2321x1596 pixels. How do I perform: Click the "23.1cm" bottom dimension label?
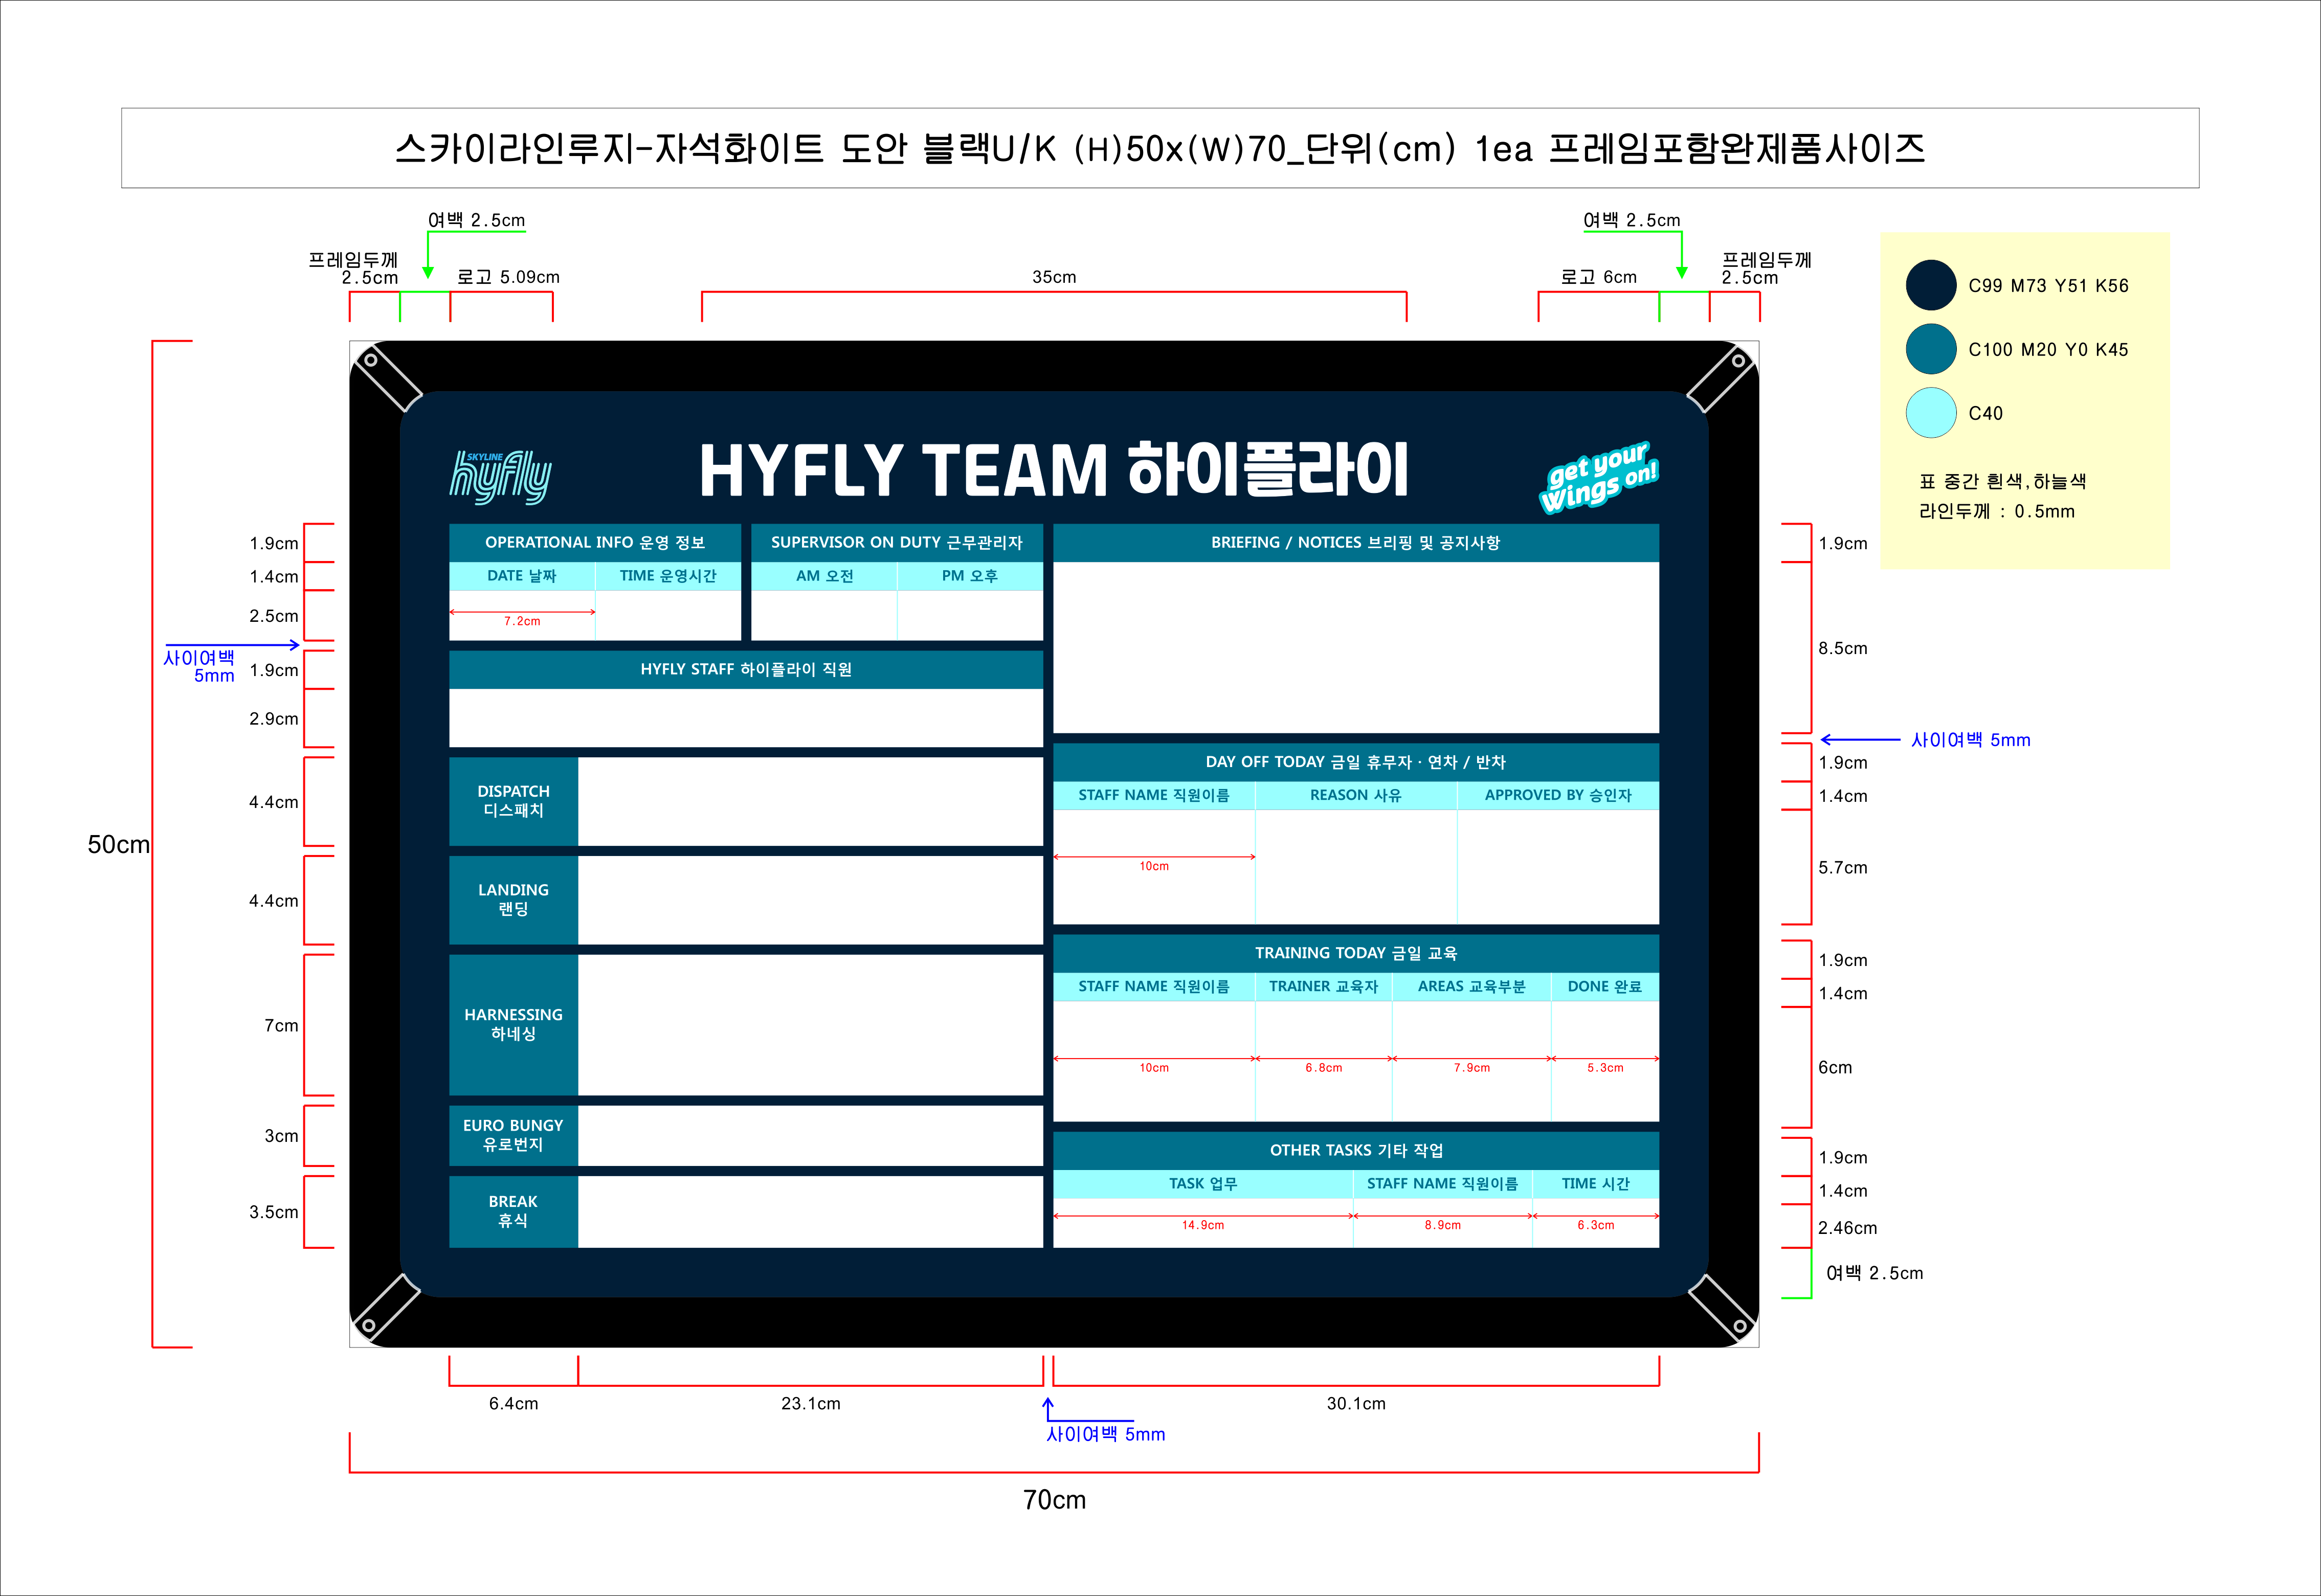(x=811, y=1404)
